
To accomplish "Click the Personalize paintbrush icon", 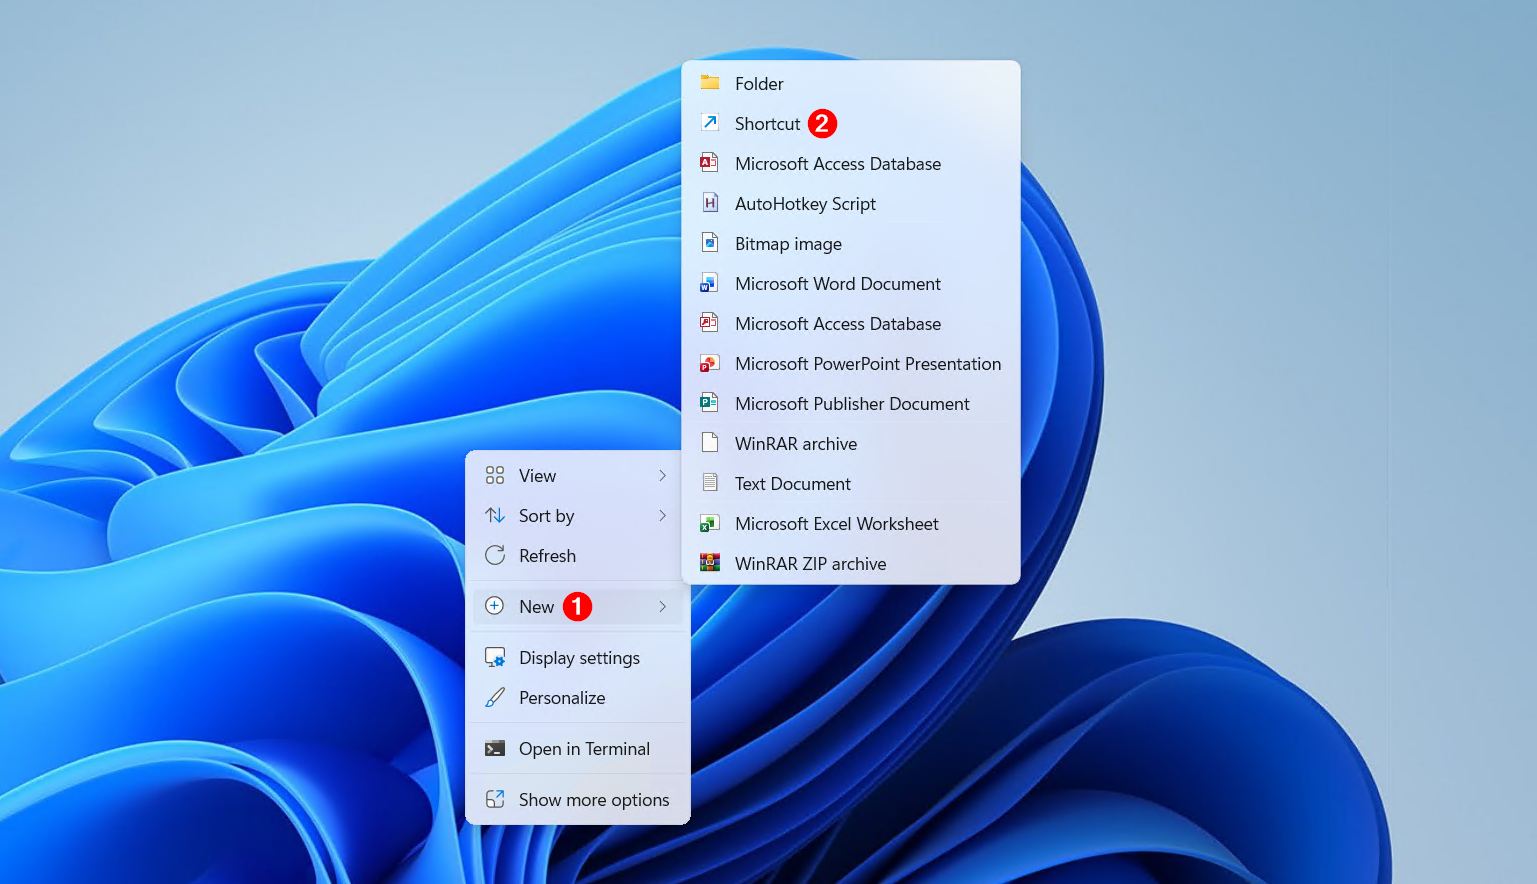I will tap(495, 697).
